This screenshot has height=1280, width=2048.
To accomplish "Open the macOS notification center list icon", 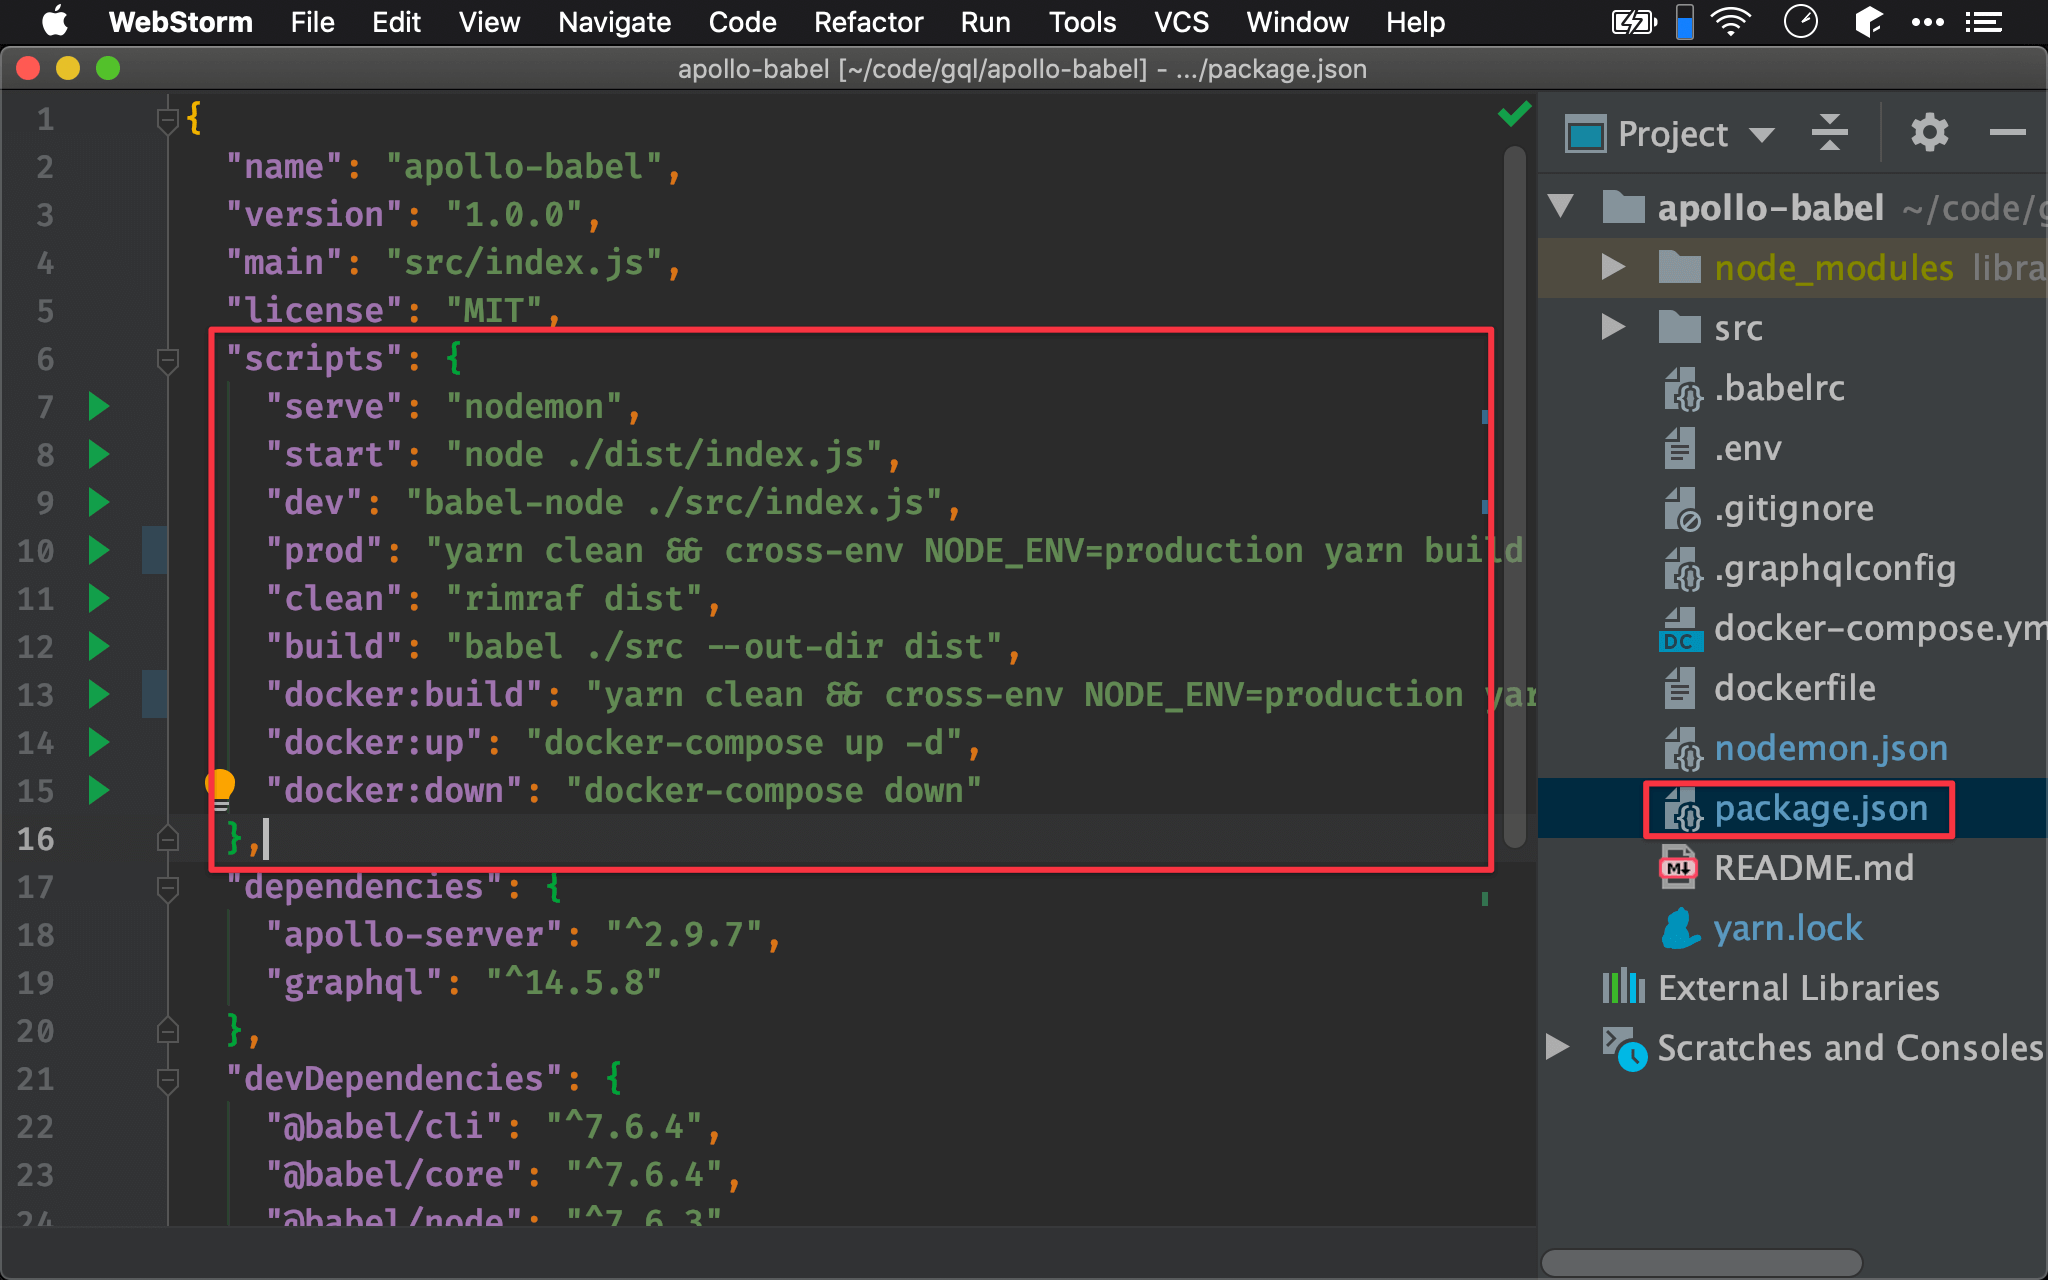I will click(1983, 22).
